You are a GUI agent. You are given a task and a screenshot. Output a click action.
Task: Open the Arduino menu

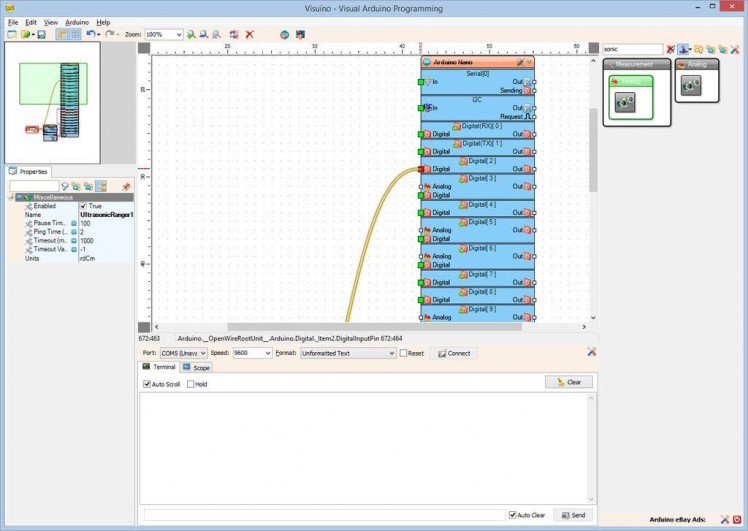[77, 21]
